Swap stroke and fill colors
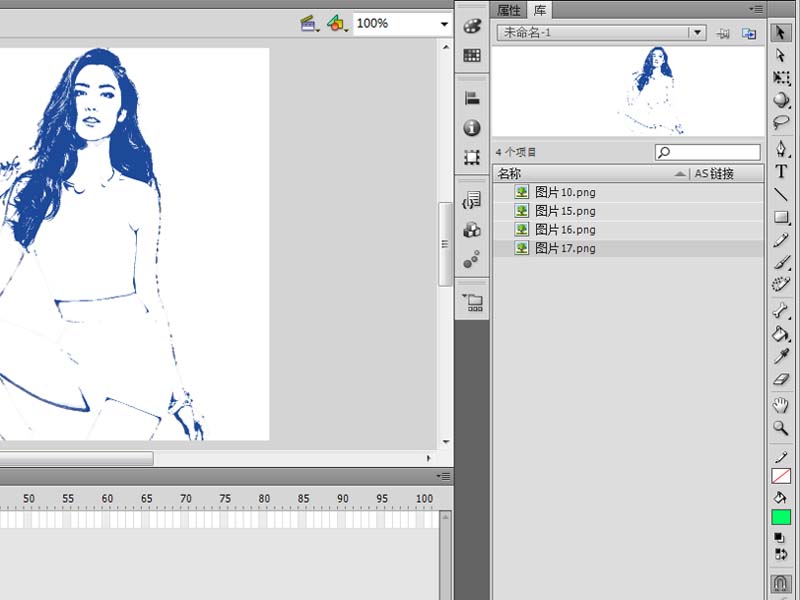The image size is (800, 600). pos(781,554)
